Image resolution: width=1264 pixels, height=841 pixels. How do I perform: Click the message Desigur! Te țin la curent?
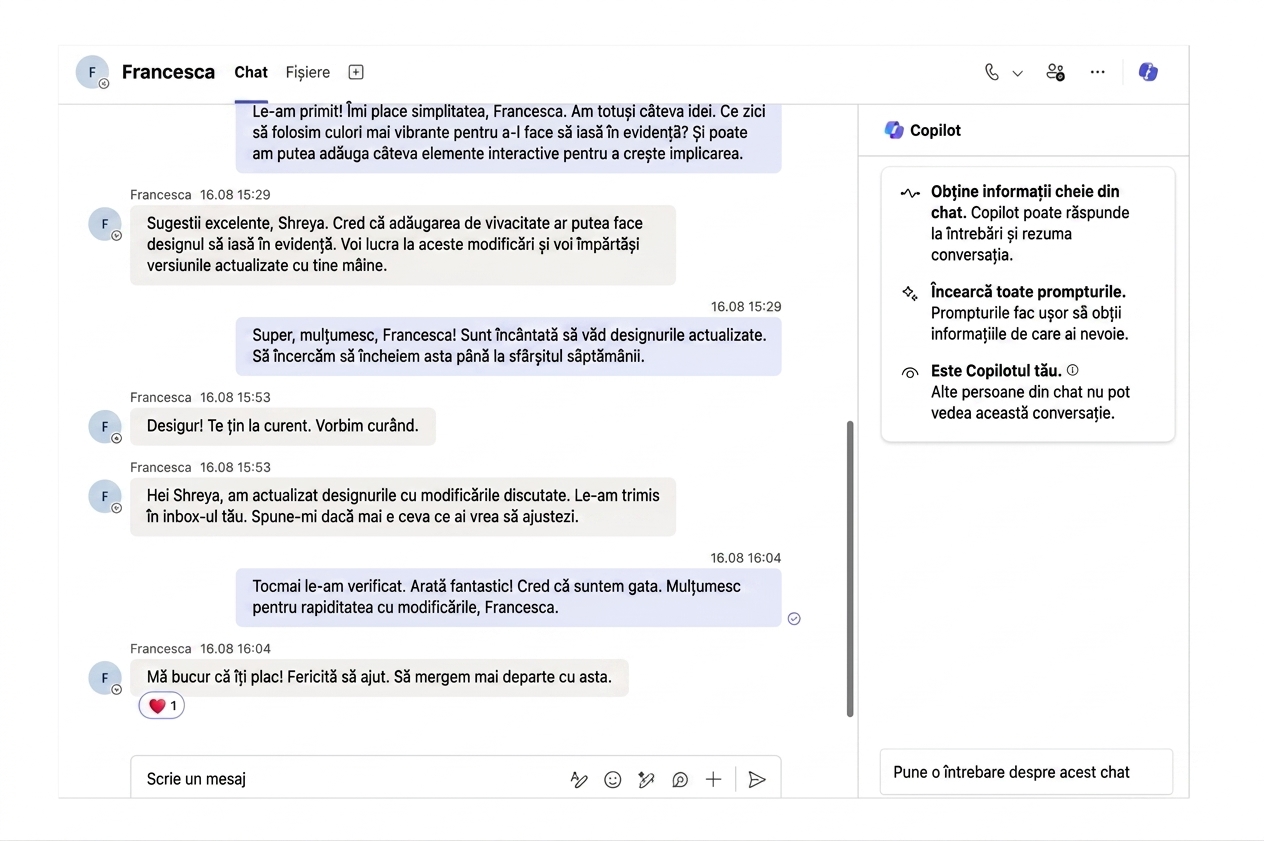[283, 426]
